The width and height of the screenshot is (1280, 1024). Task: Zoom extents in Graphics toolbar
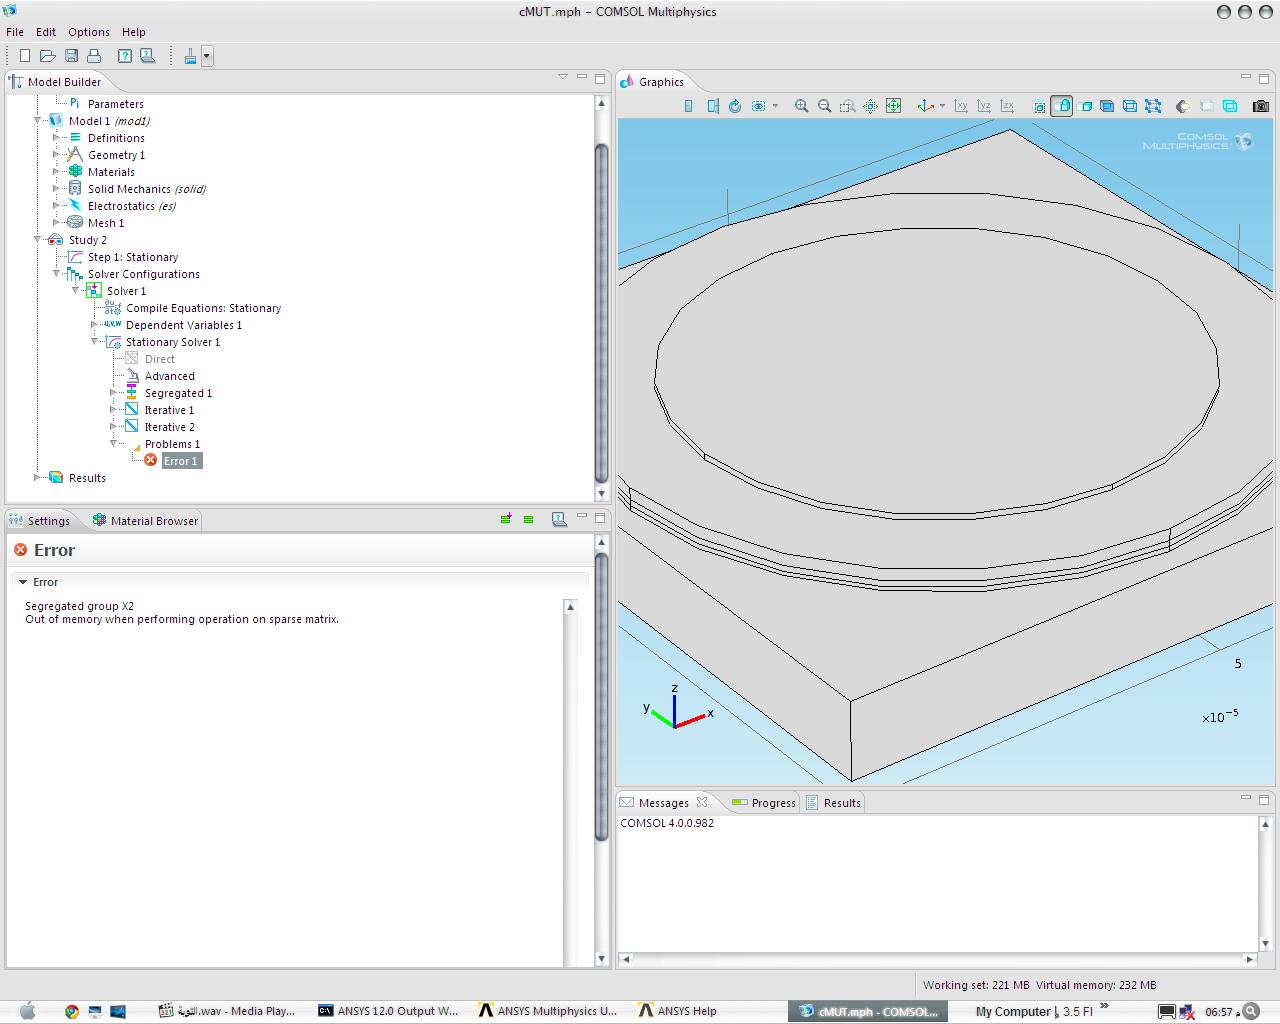893,106
